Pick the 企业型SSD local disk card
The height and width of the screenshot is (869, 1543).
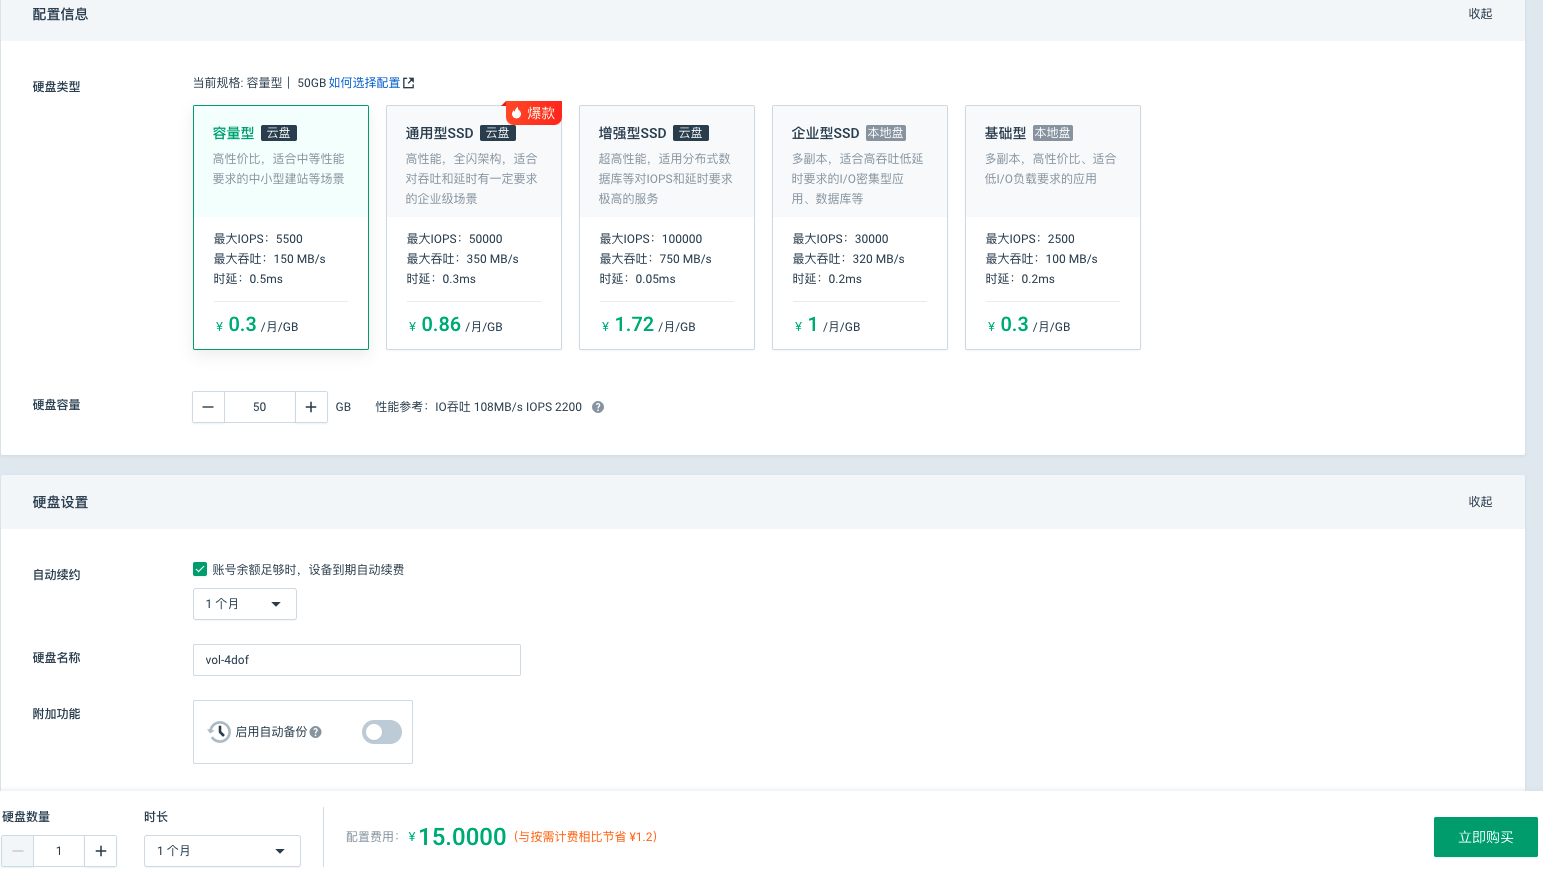(860, 227)
